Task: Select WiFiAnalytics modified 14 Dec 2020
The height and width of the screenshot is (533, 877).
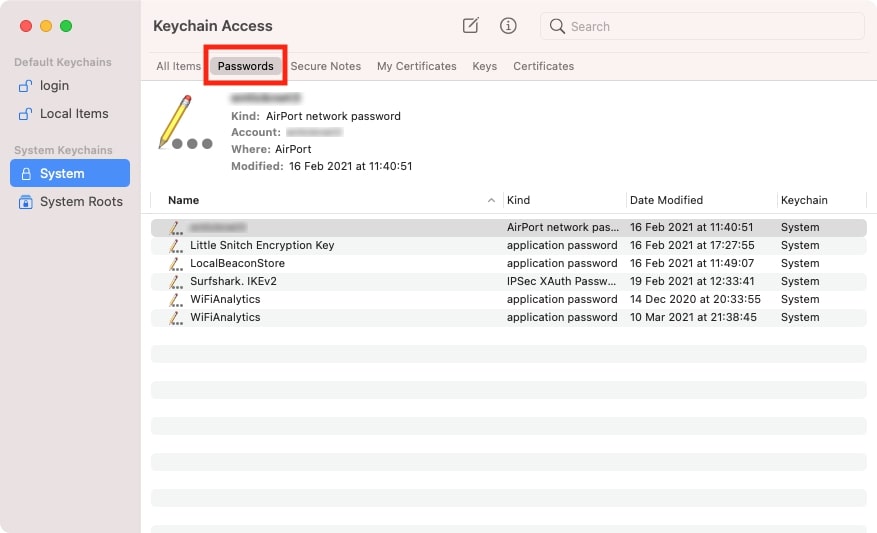Action: tap(508, 299)
